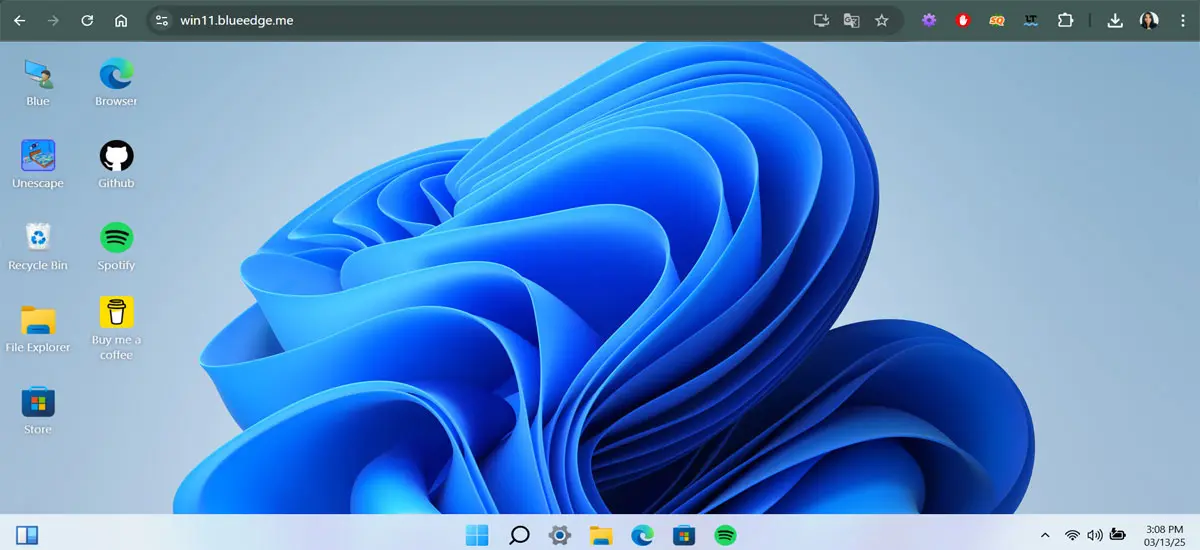
Task: Open the Wi-Fi network tray icon
Action: [1072, 535]
